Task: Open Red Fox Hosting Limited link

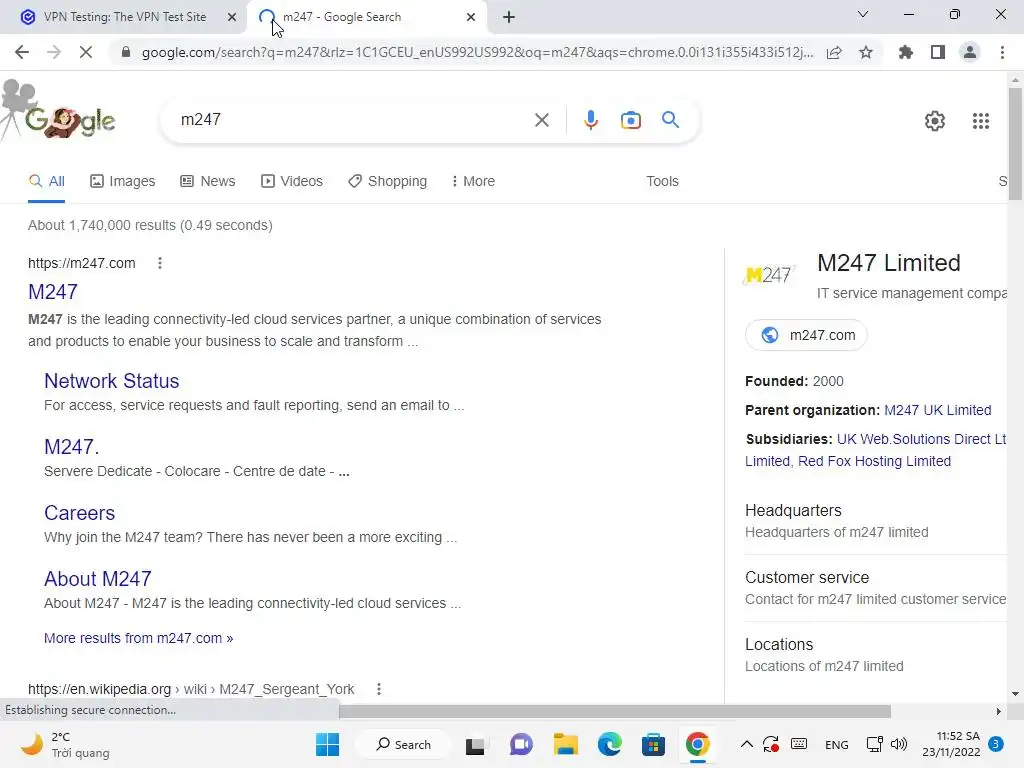Action: point(874,461)
